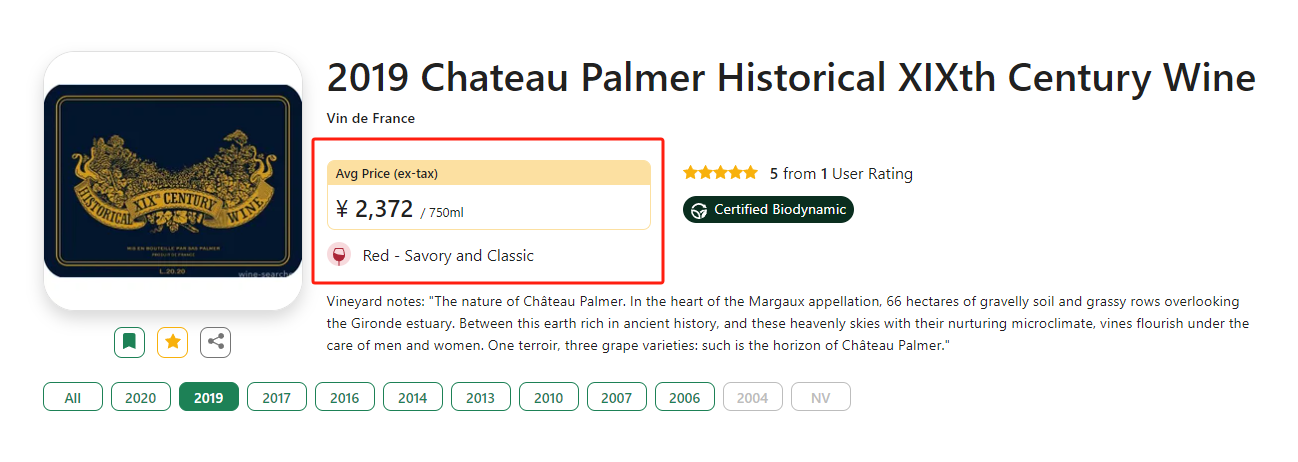Open the 2016 vintage
This screenshot has width=1298, height=462.
345,397
